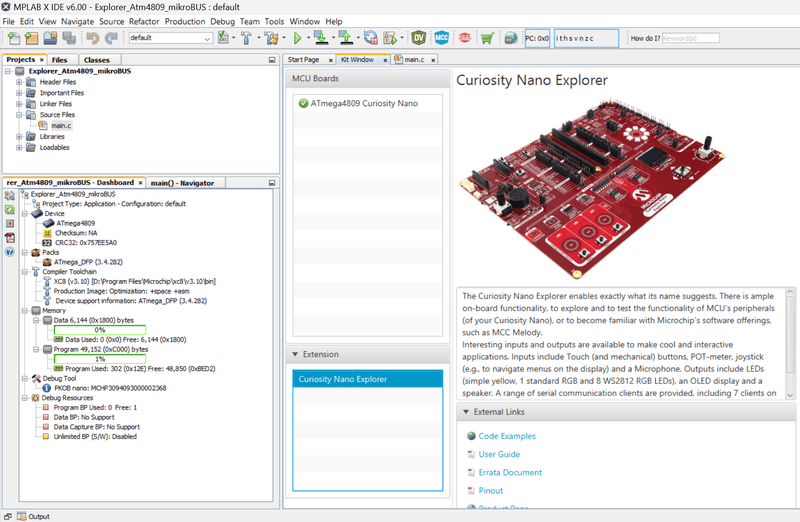The image size is (800, 522).
Task: Click the Output button in status bar
Action: click(x=34, y=516)
